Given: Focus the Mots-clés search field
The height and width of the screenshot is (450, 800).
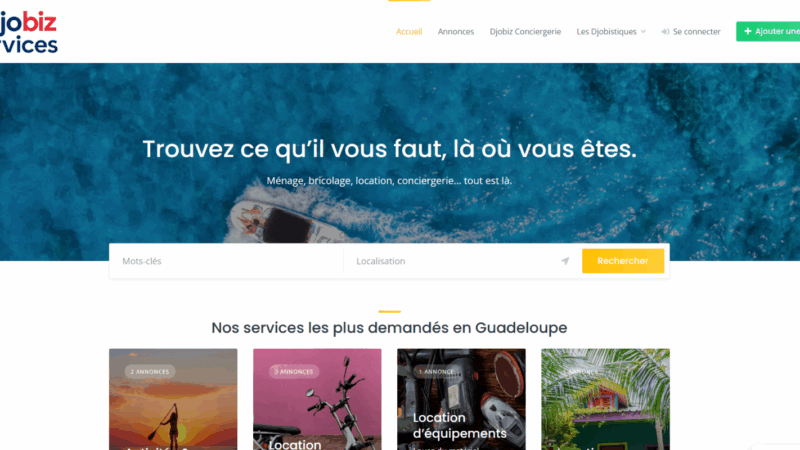Looking at the screenshot, I should [x=227, y=261].
